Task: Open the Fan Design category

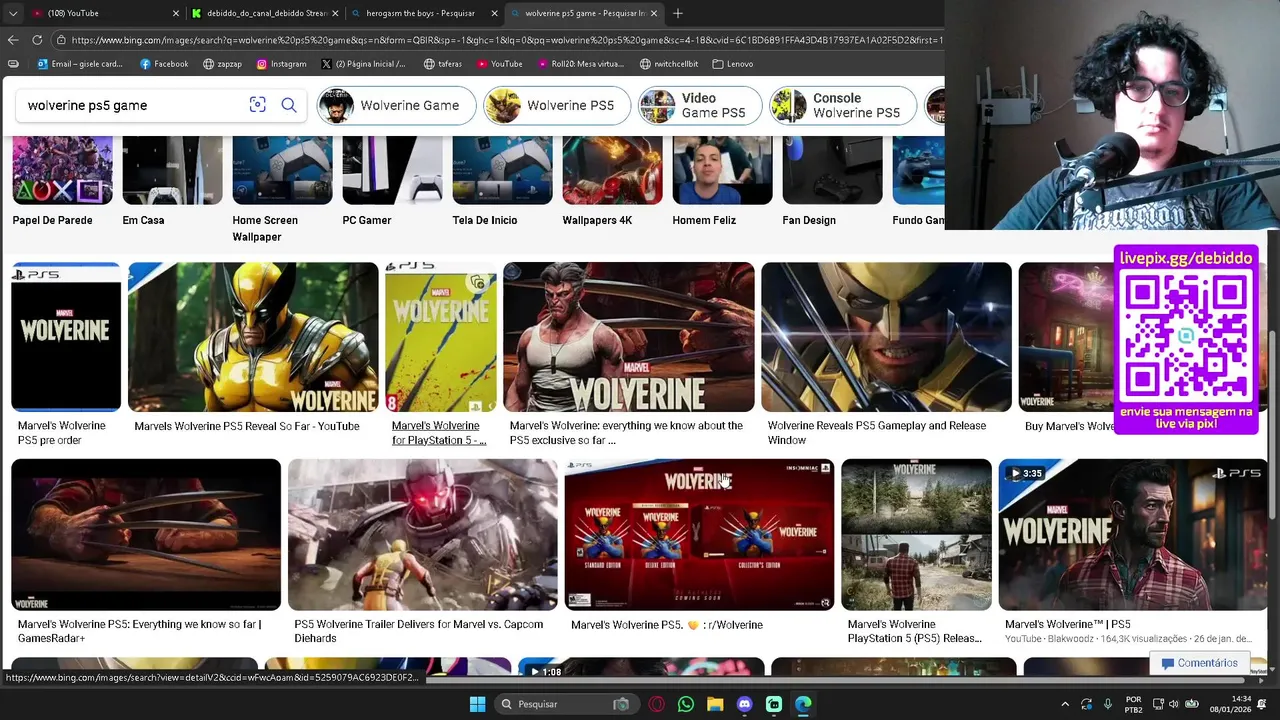Action: pos(832,180)
